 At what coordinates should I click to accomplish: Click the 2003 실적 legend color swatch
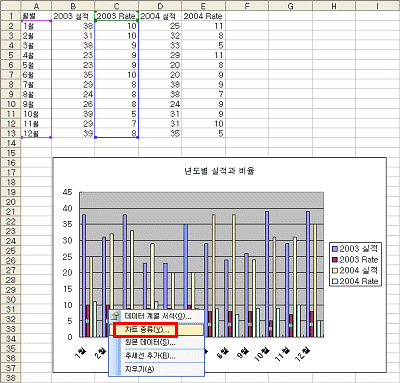tap(335, 249)
